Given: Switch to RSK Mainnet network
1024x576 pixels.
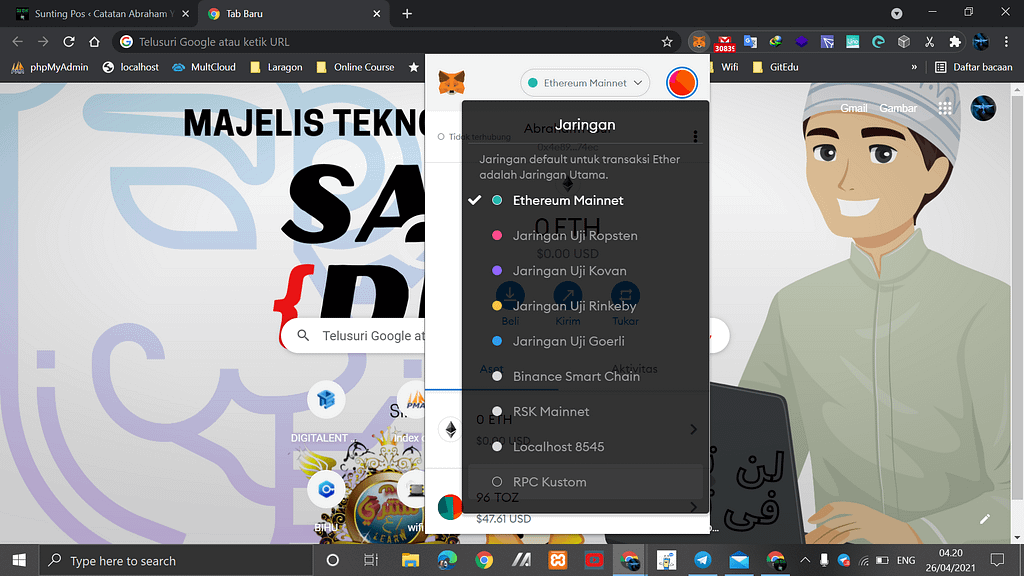Looking at the screenshot, I should coord(585,411).
